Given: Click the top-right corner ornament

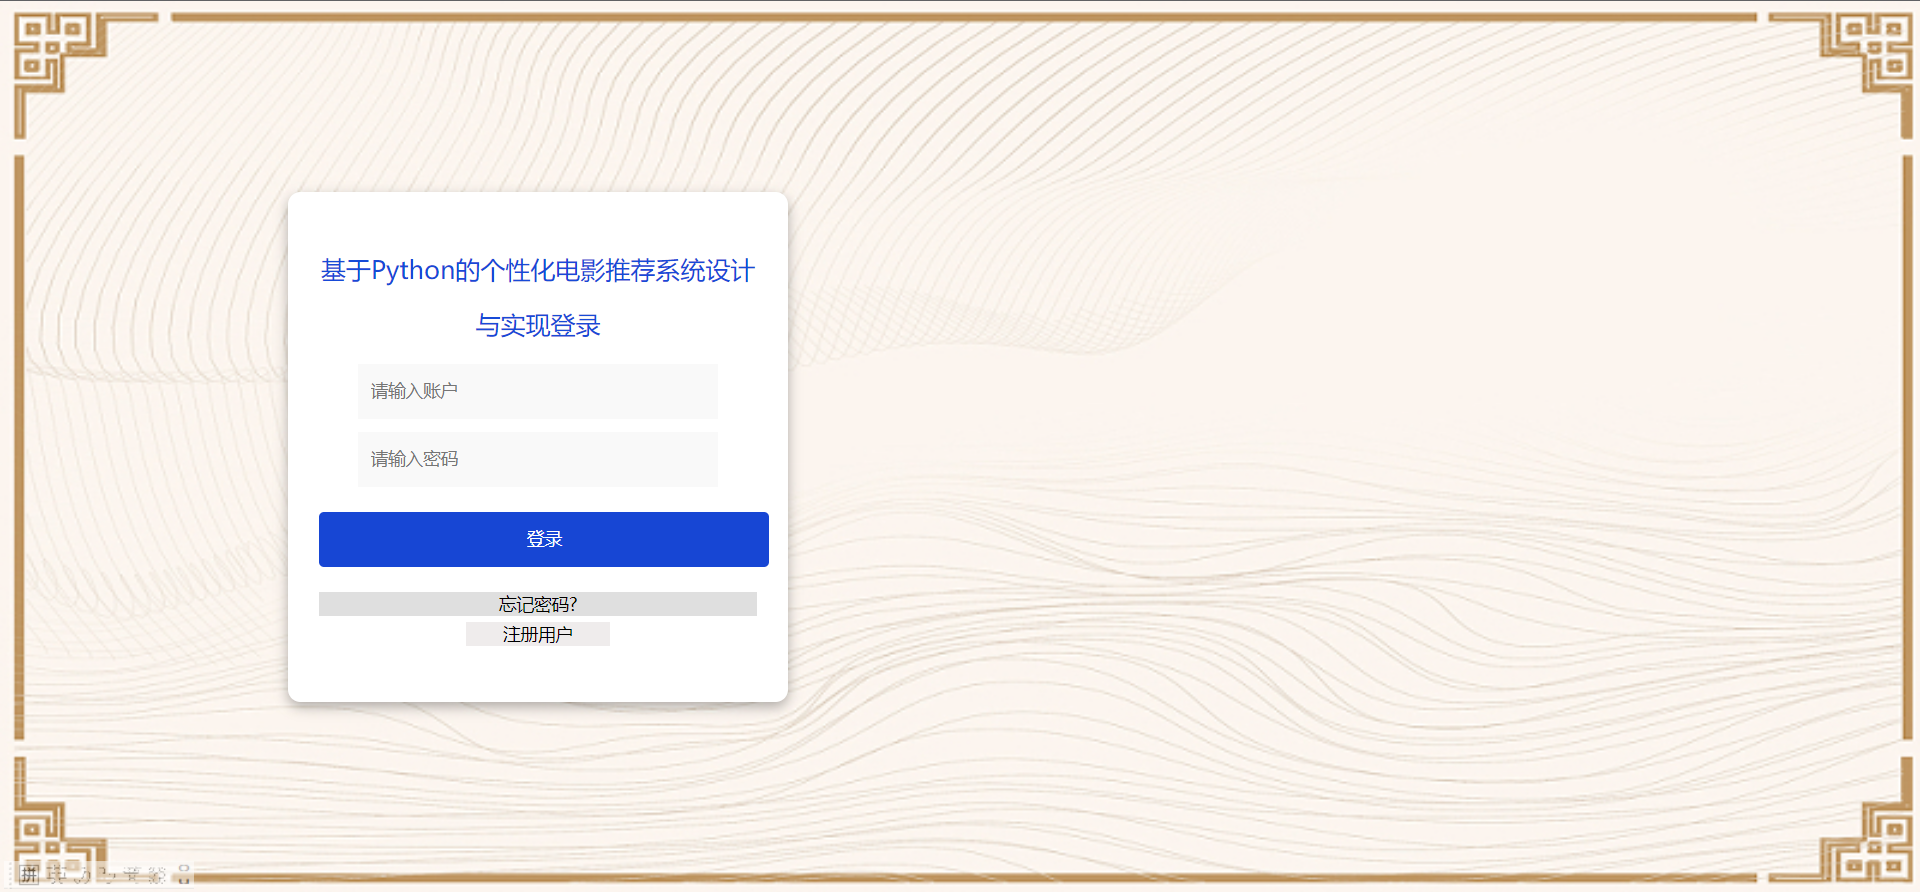Looking at the screenshot, I should (1866, 55).
